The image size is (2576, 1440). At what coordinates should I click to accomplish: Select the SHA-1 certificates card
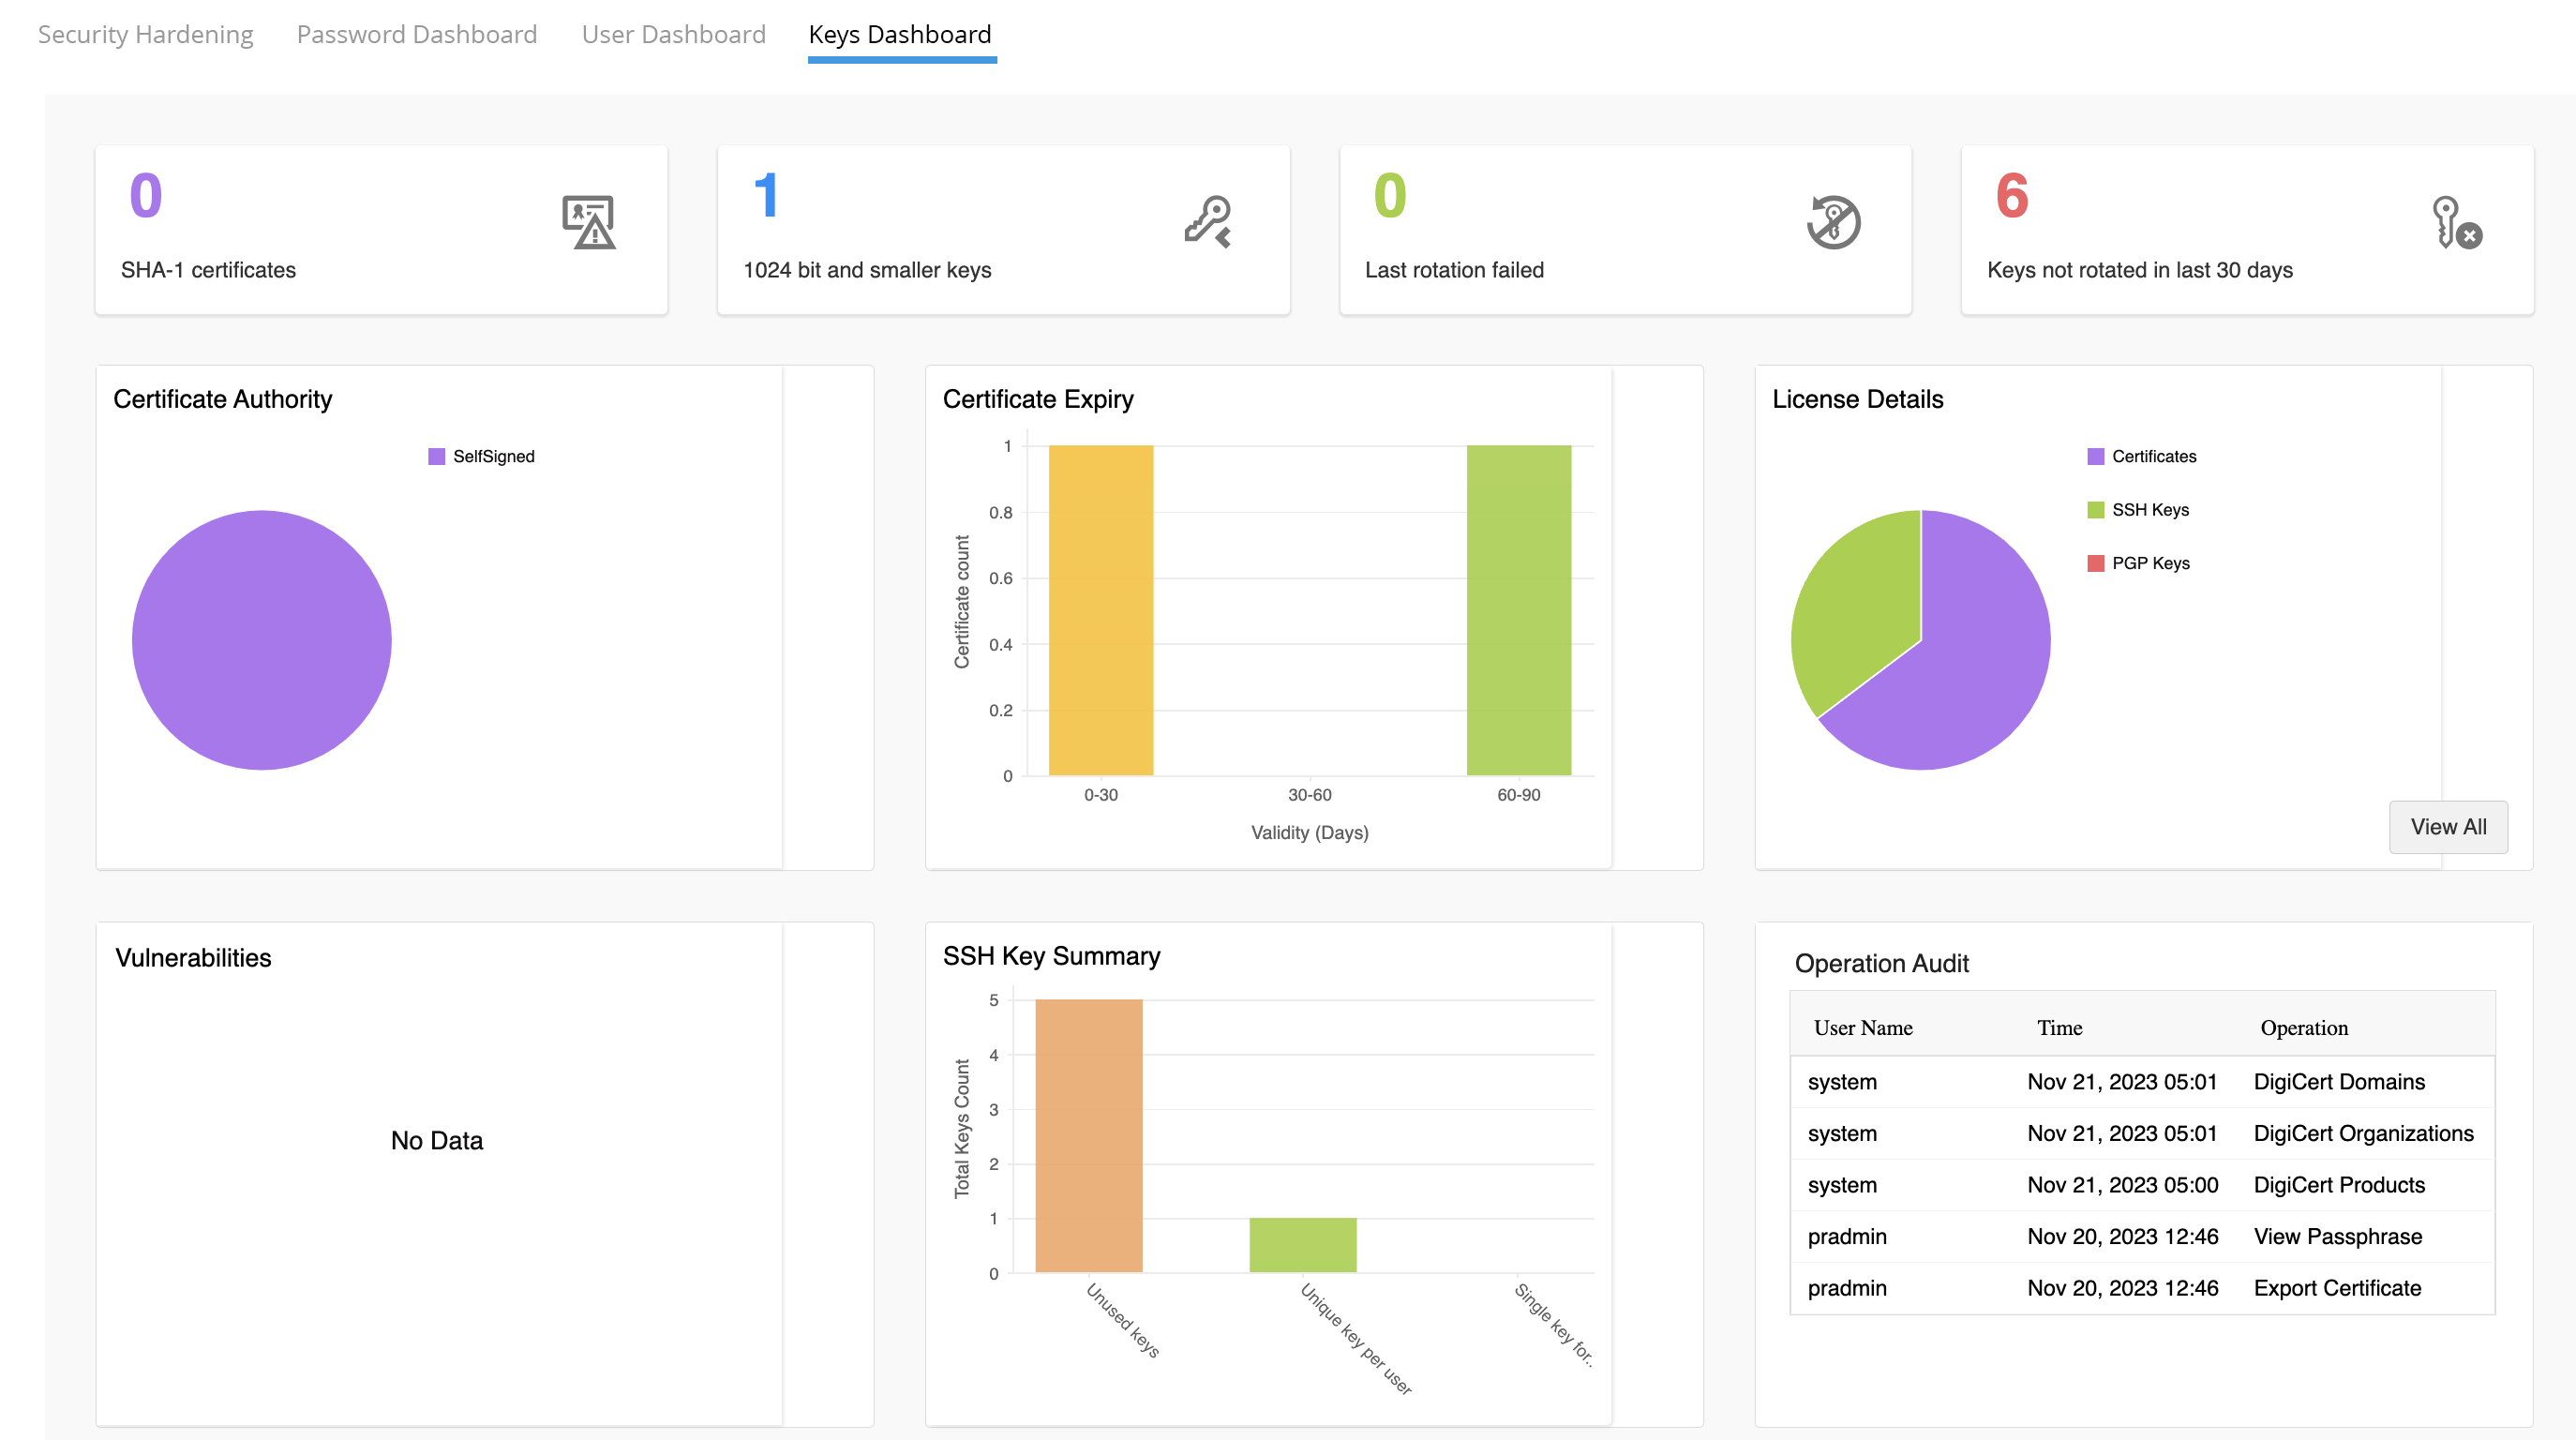click(382, 230)
